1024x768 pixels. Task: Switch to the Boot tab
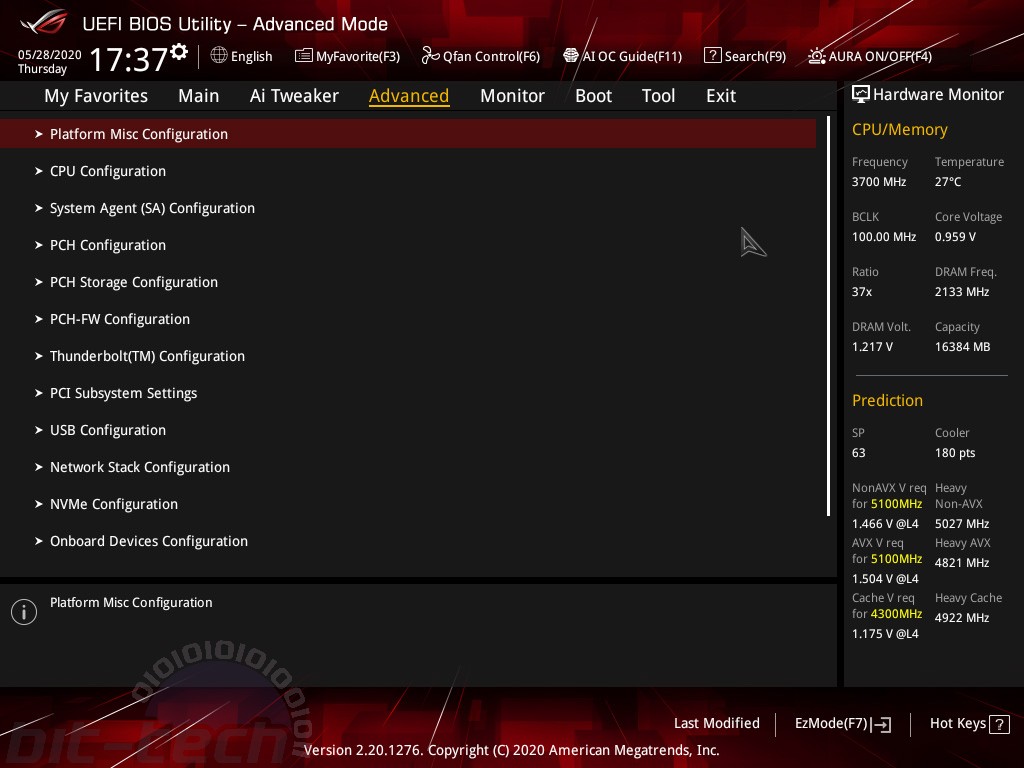tap(593, 96)
